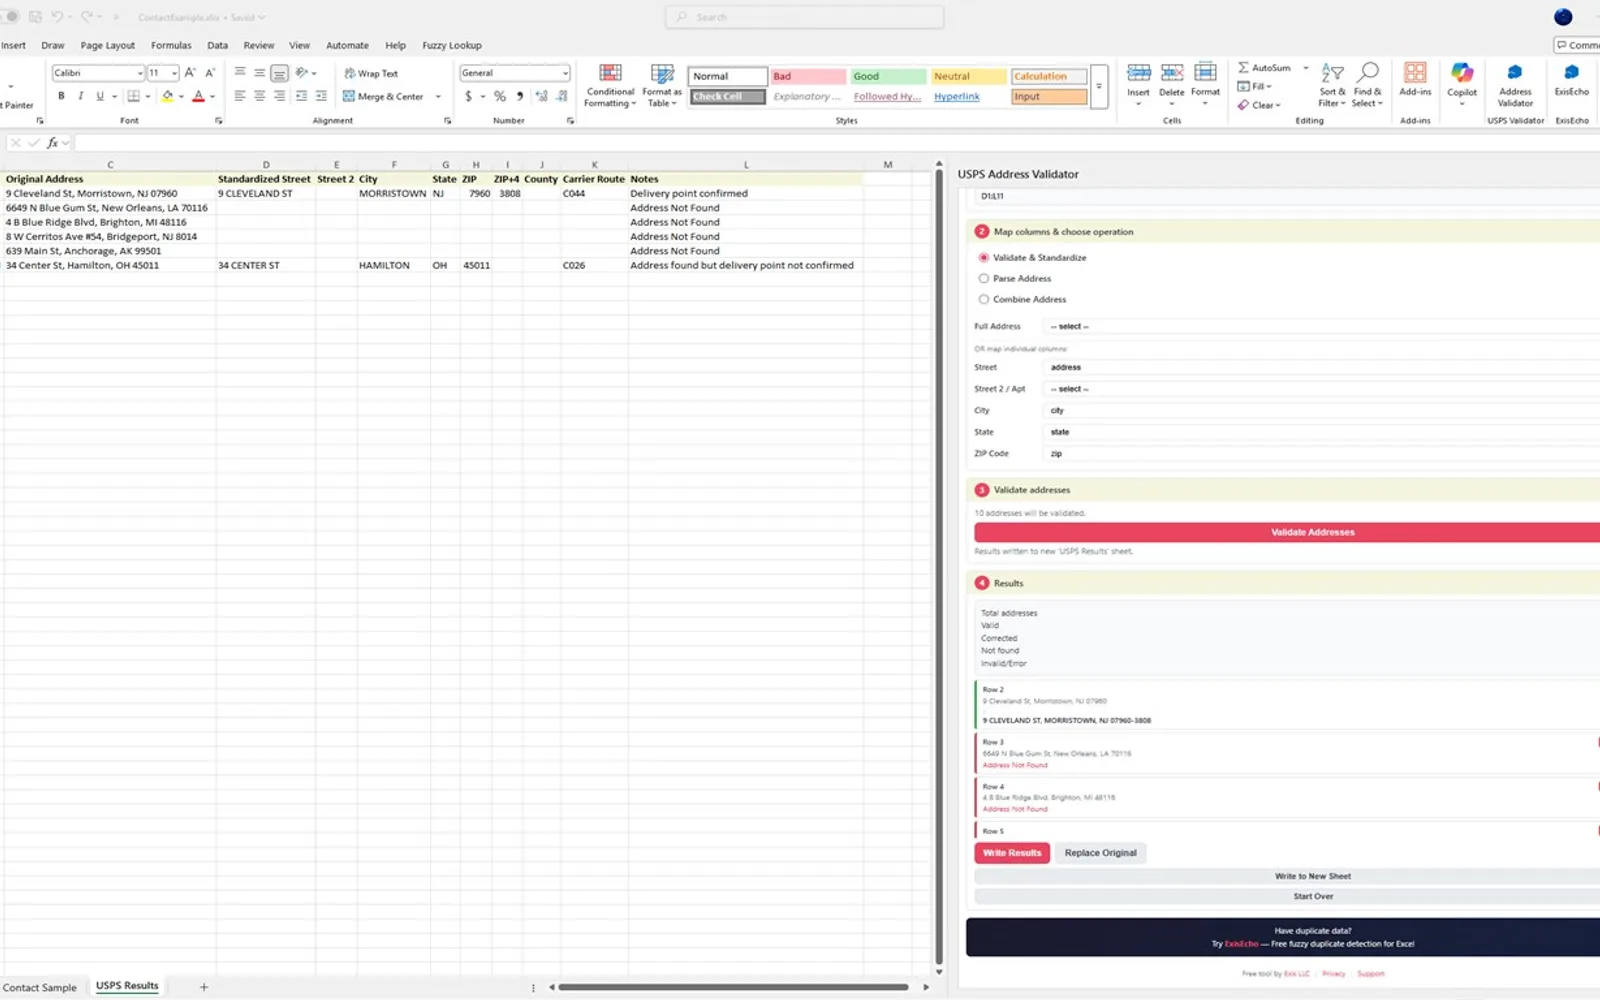Click the Delete cells icon
This screenshot has width=1600, height=1000.
point(1172,84)
